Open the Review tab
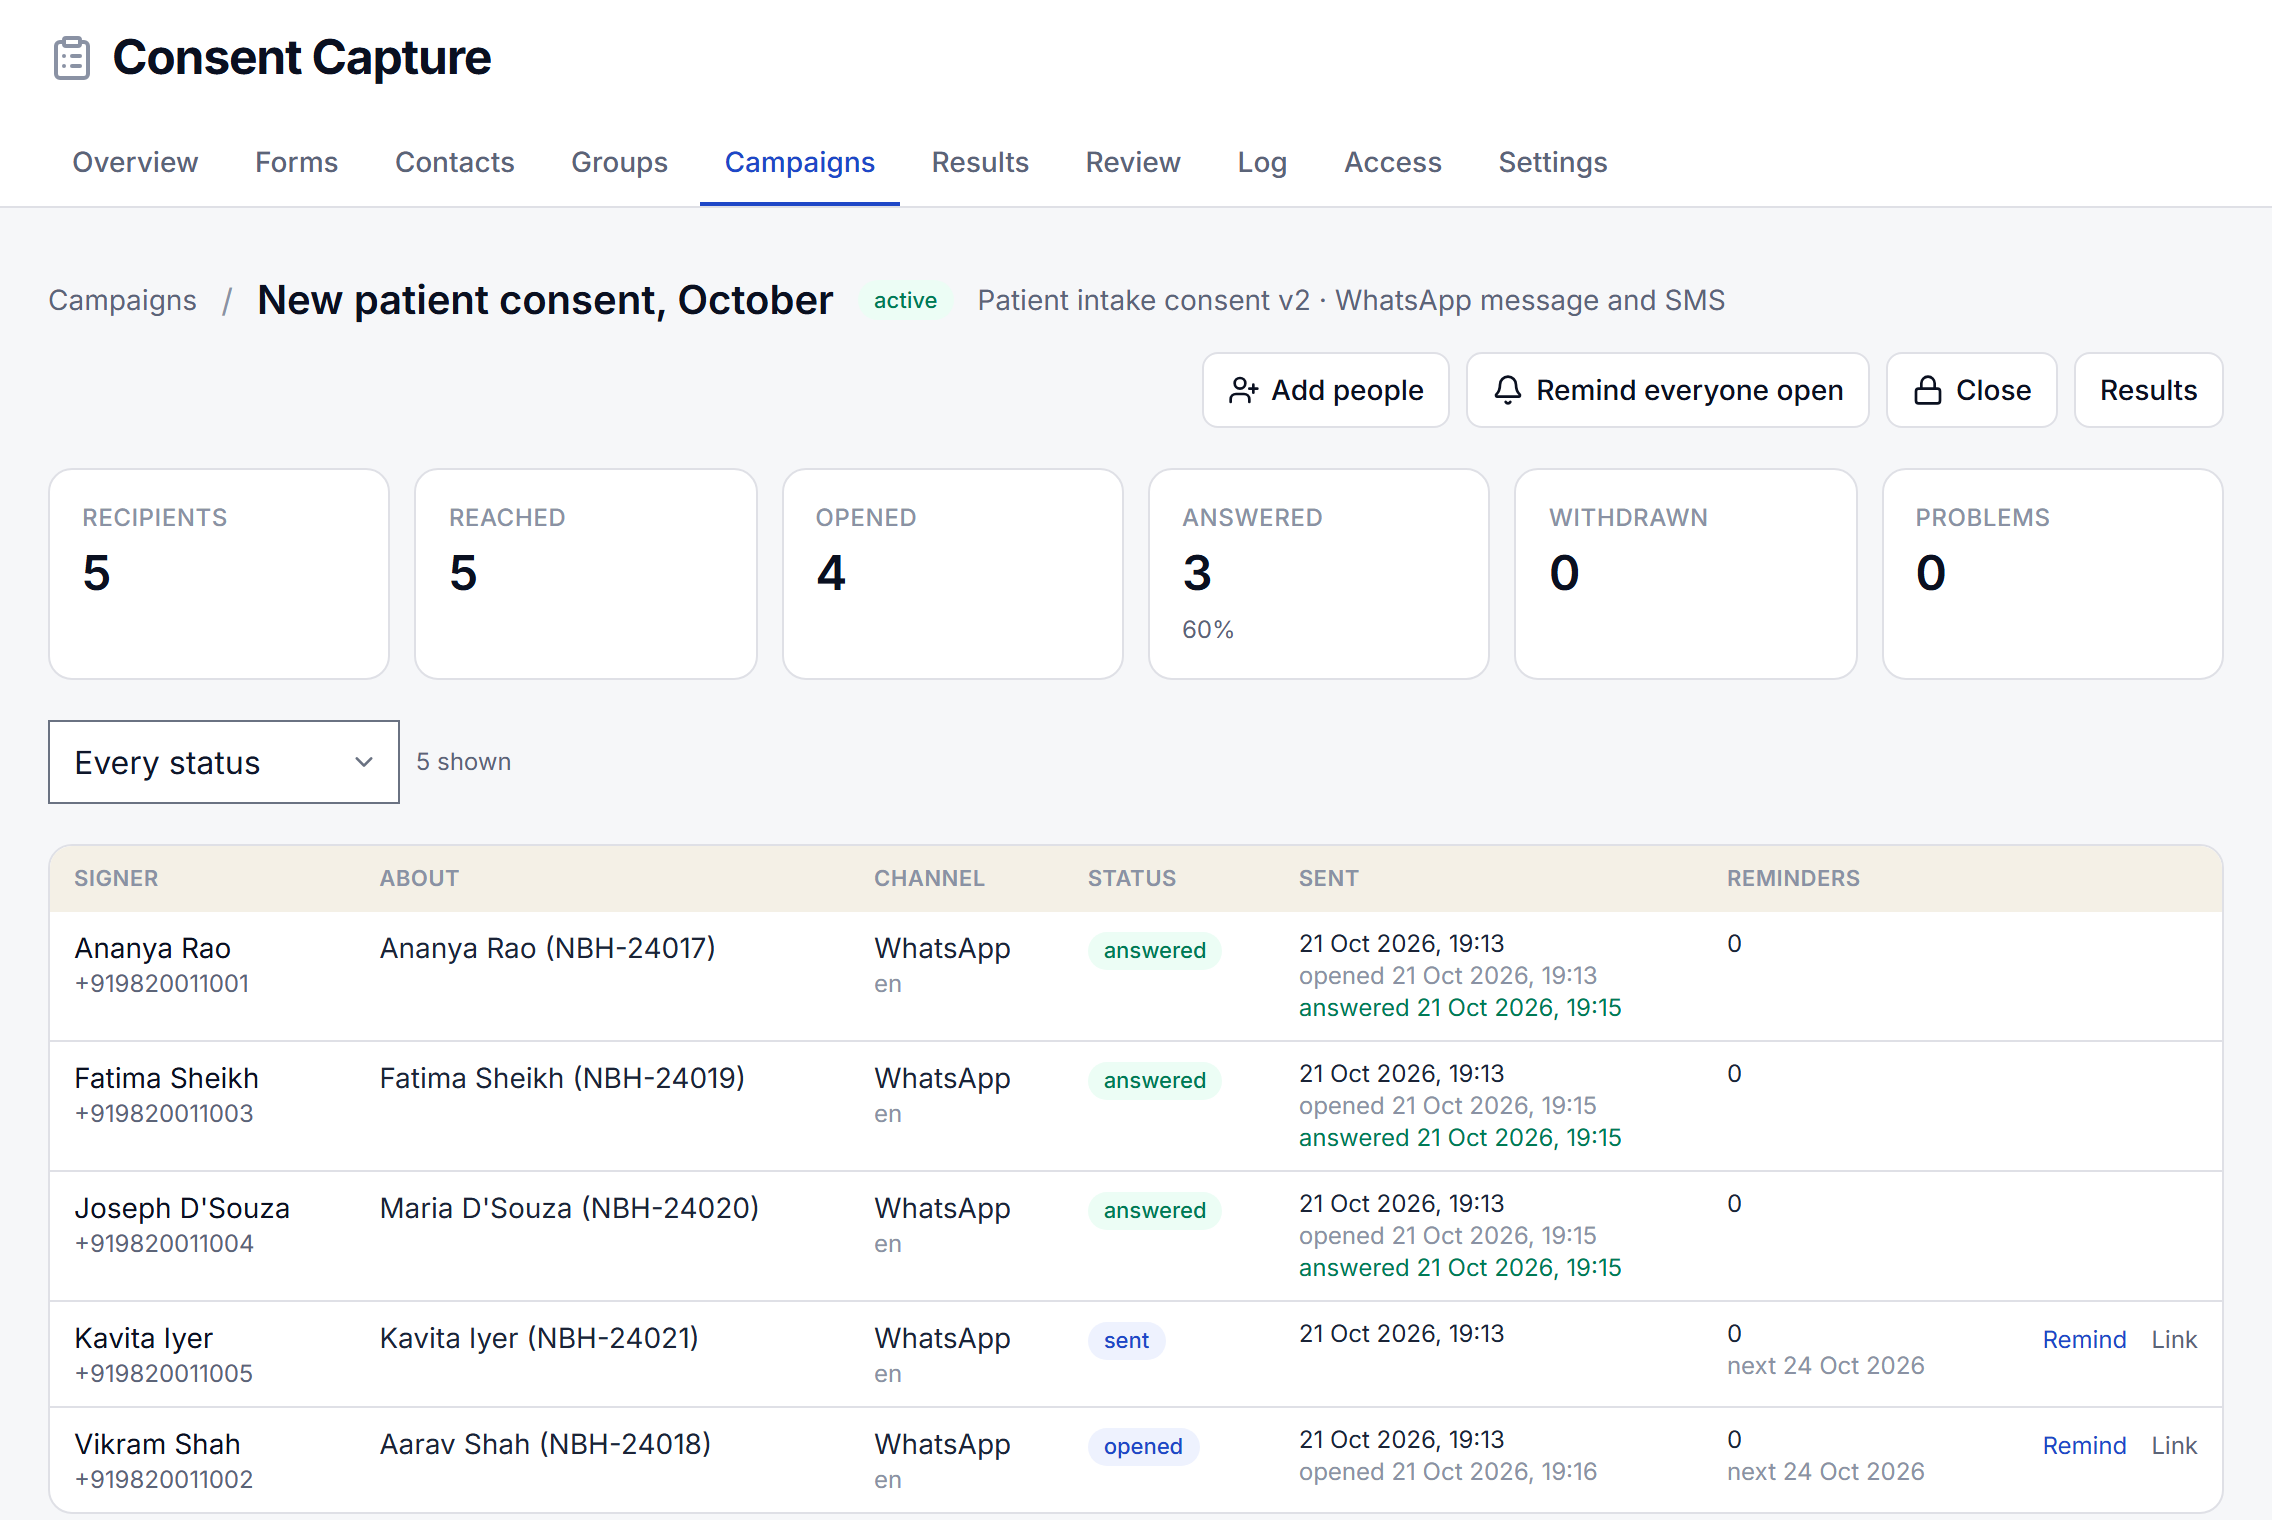The image size is (2272, 1520). [1133, 162]
